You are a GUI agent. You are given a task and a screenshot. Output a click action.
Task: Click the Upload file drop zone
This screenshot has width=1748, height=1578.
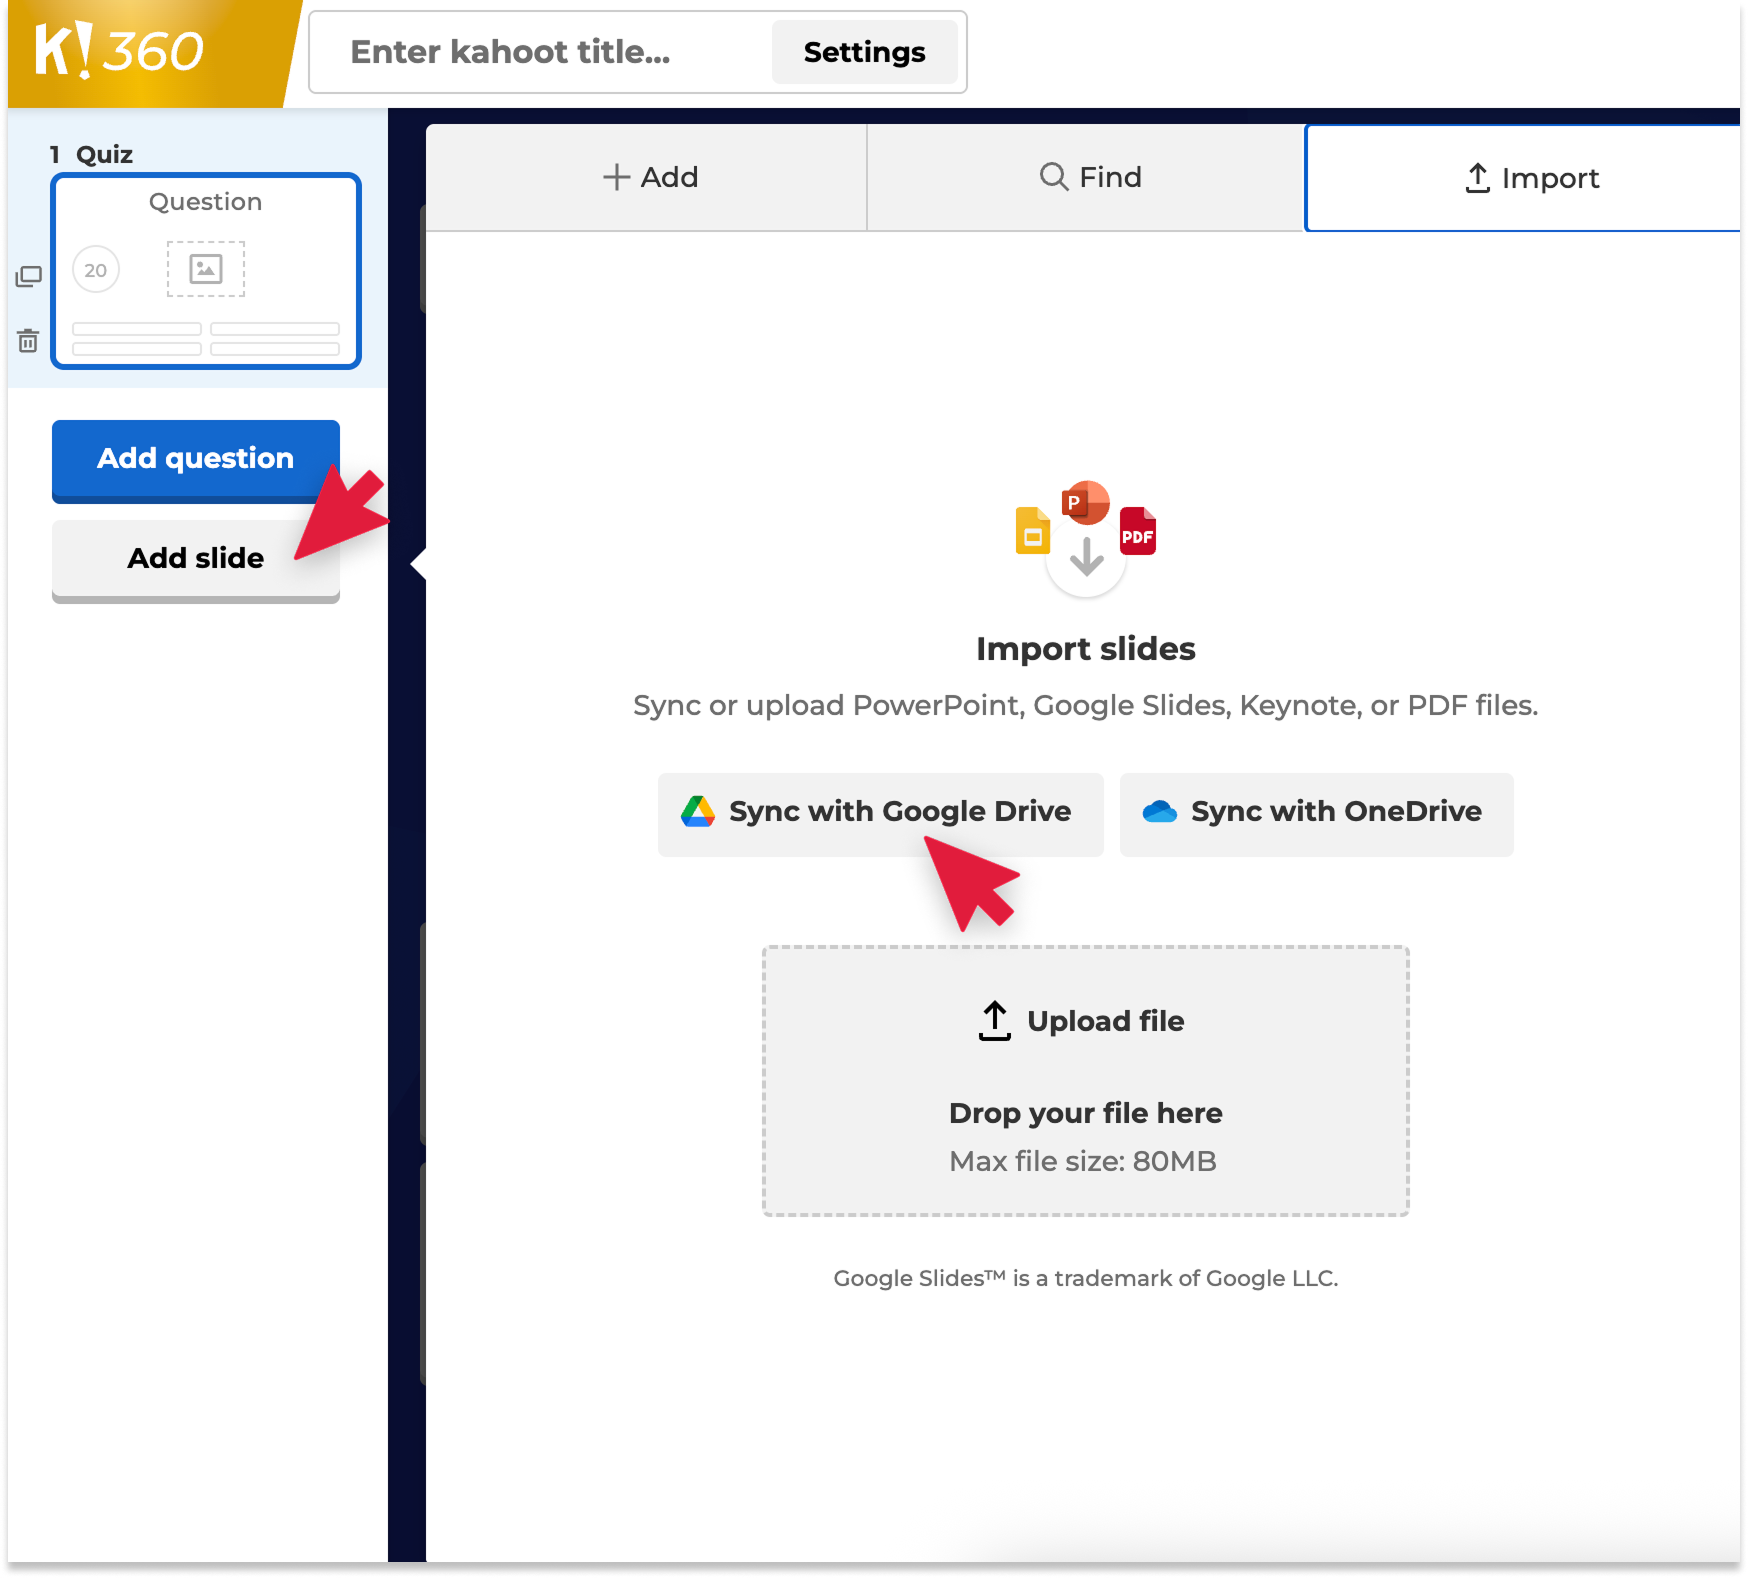(x=1086, y=1081)
